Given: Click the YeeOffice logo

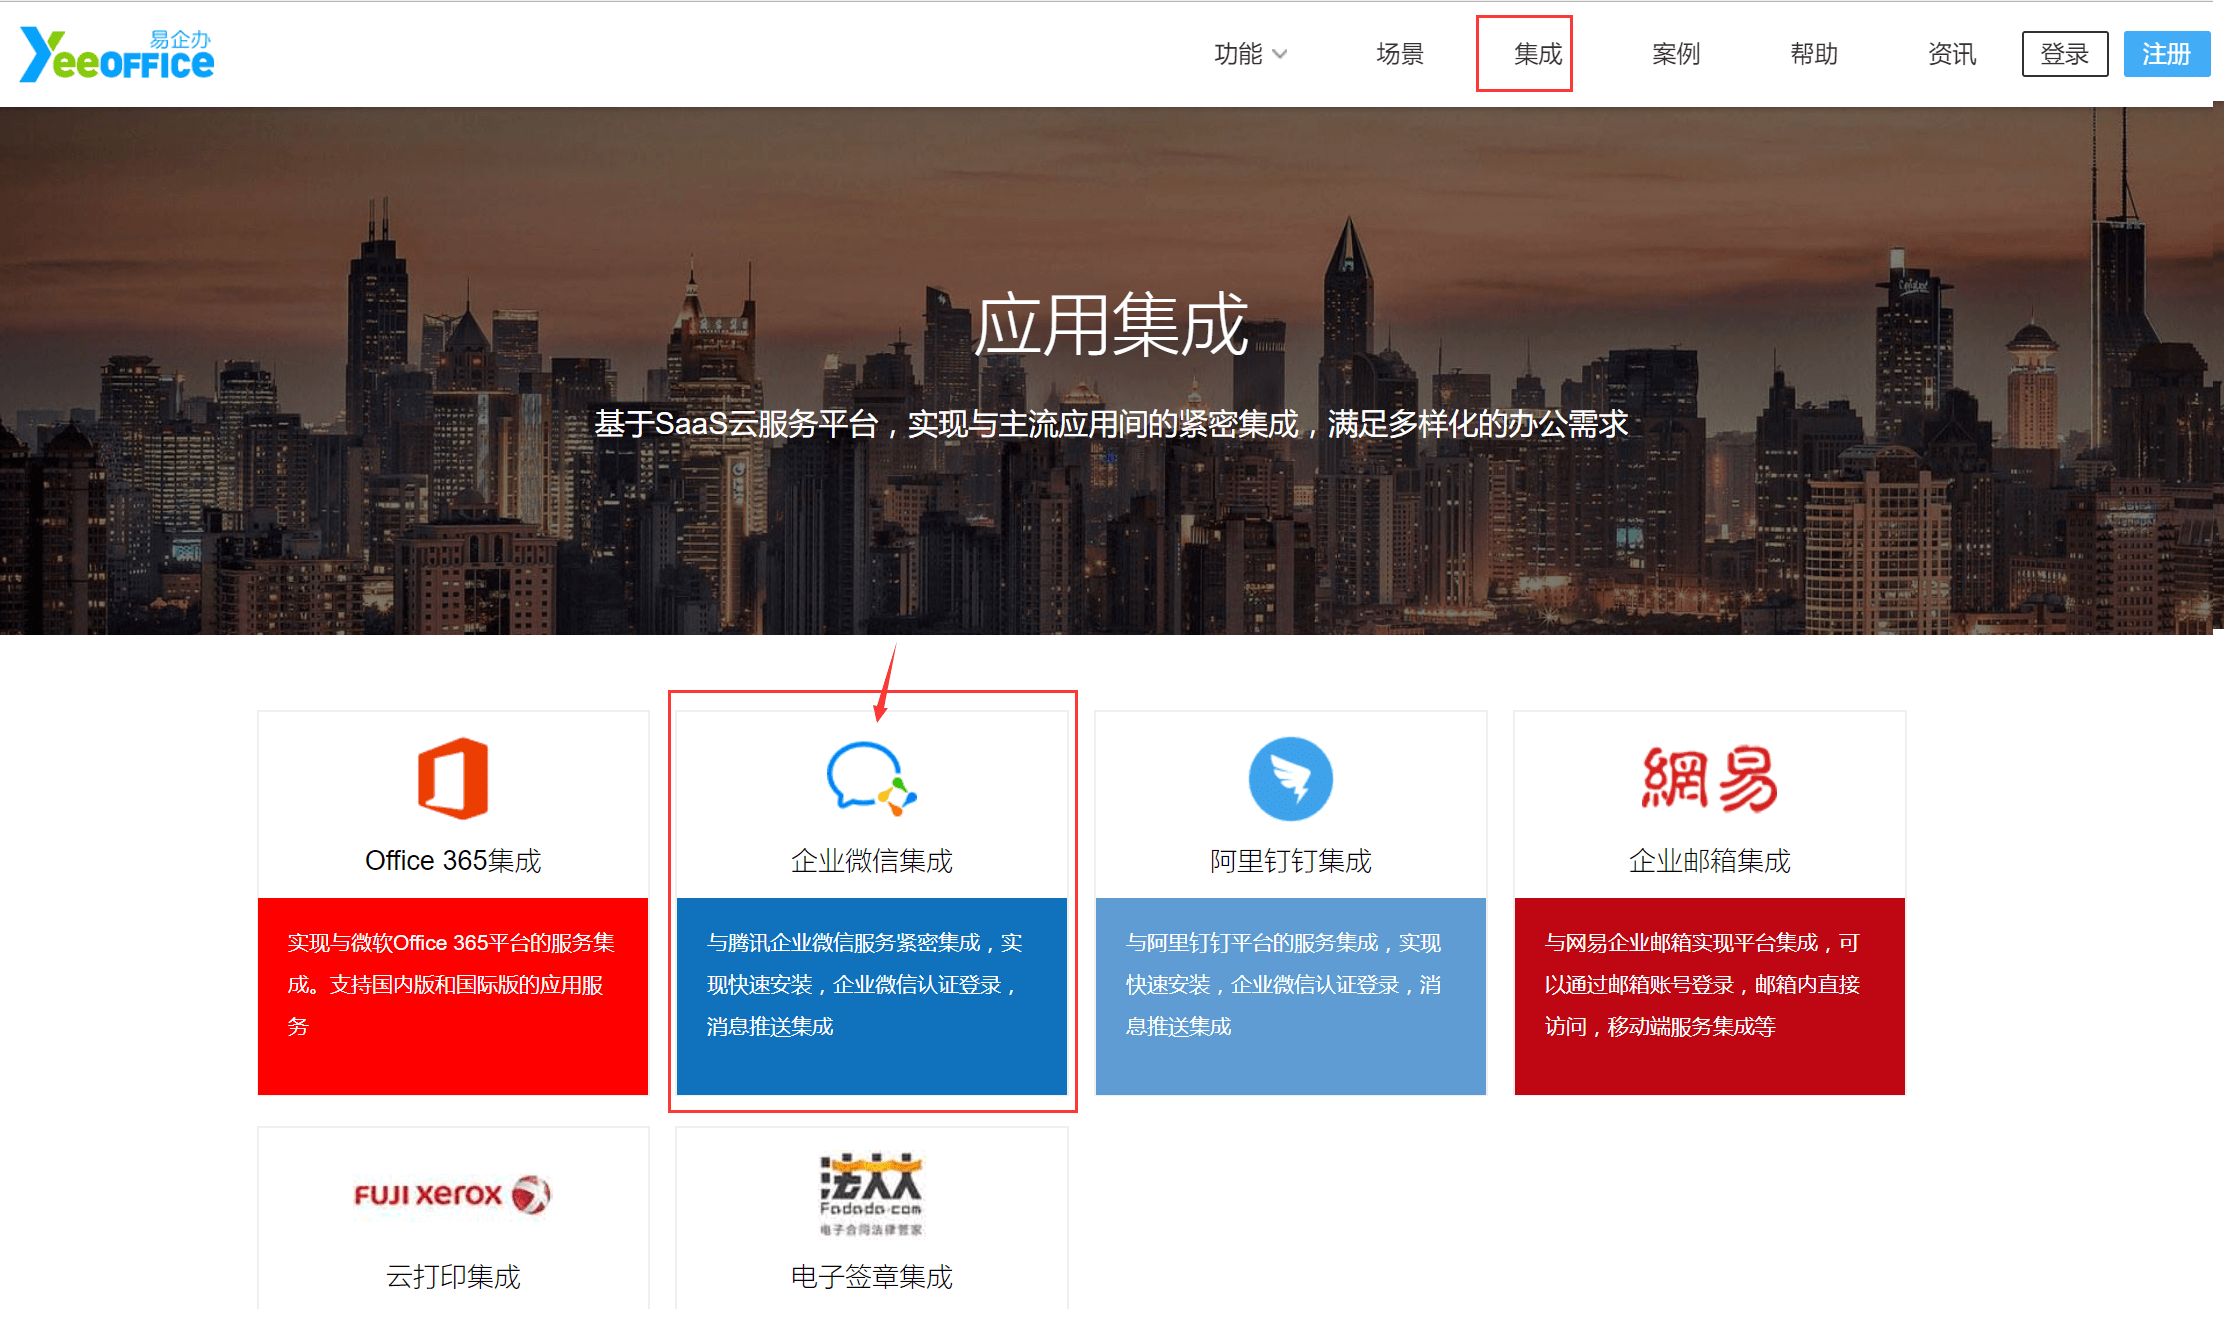Looking at the screenshot, I should point(117,54).
